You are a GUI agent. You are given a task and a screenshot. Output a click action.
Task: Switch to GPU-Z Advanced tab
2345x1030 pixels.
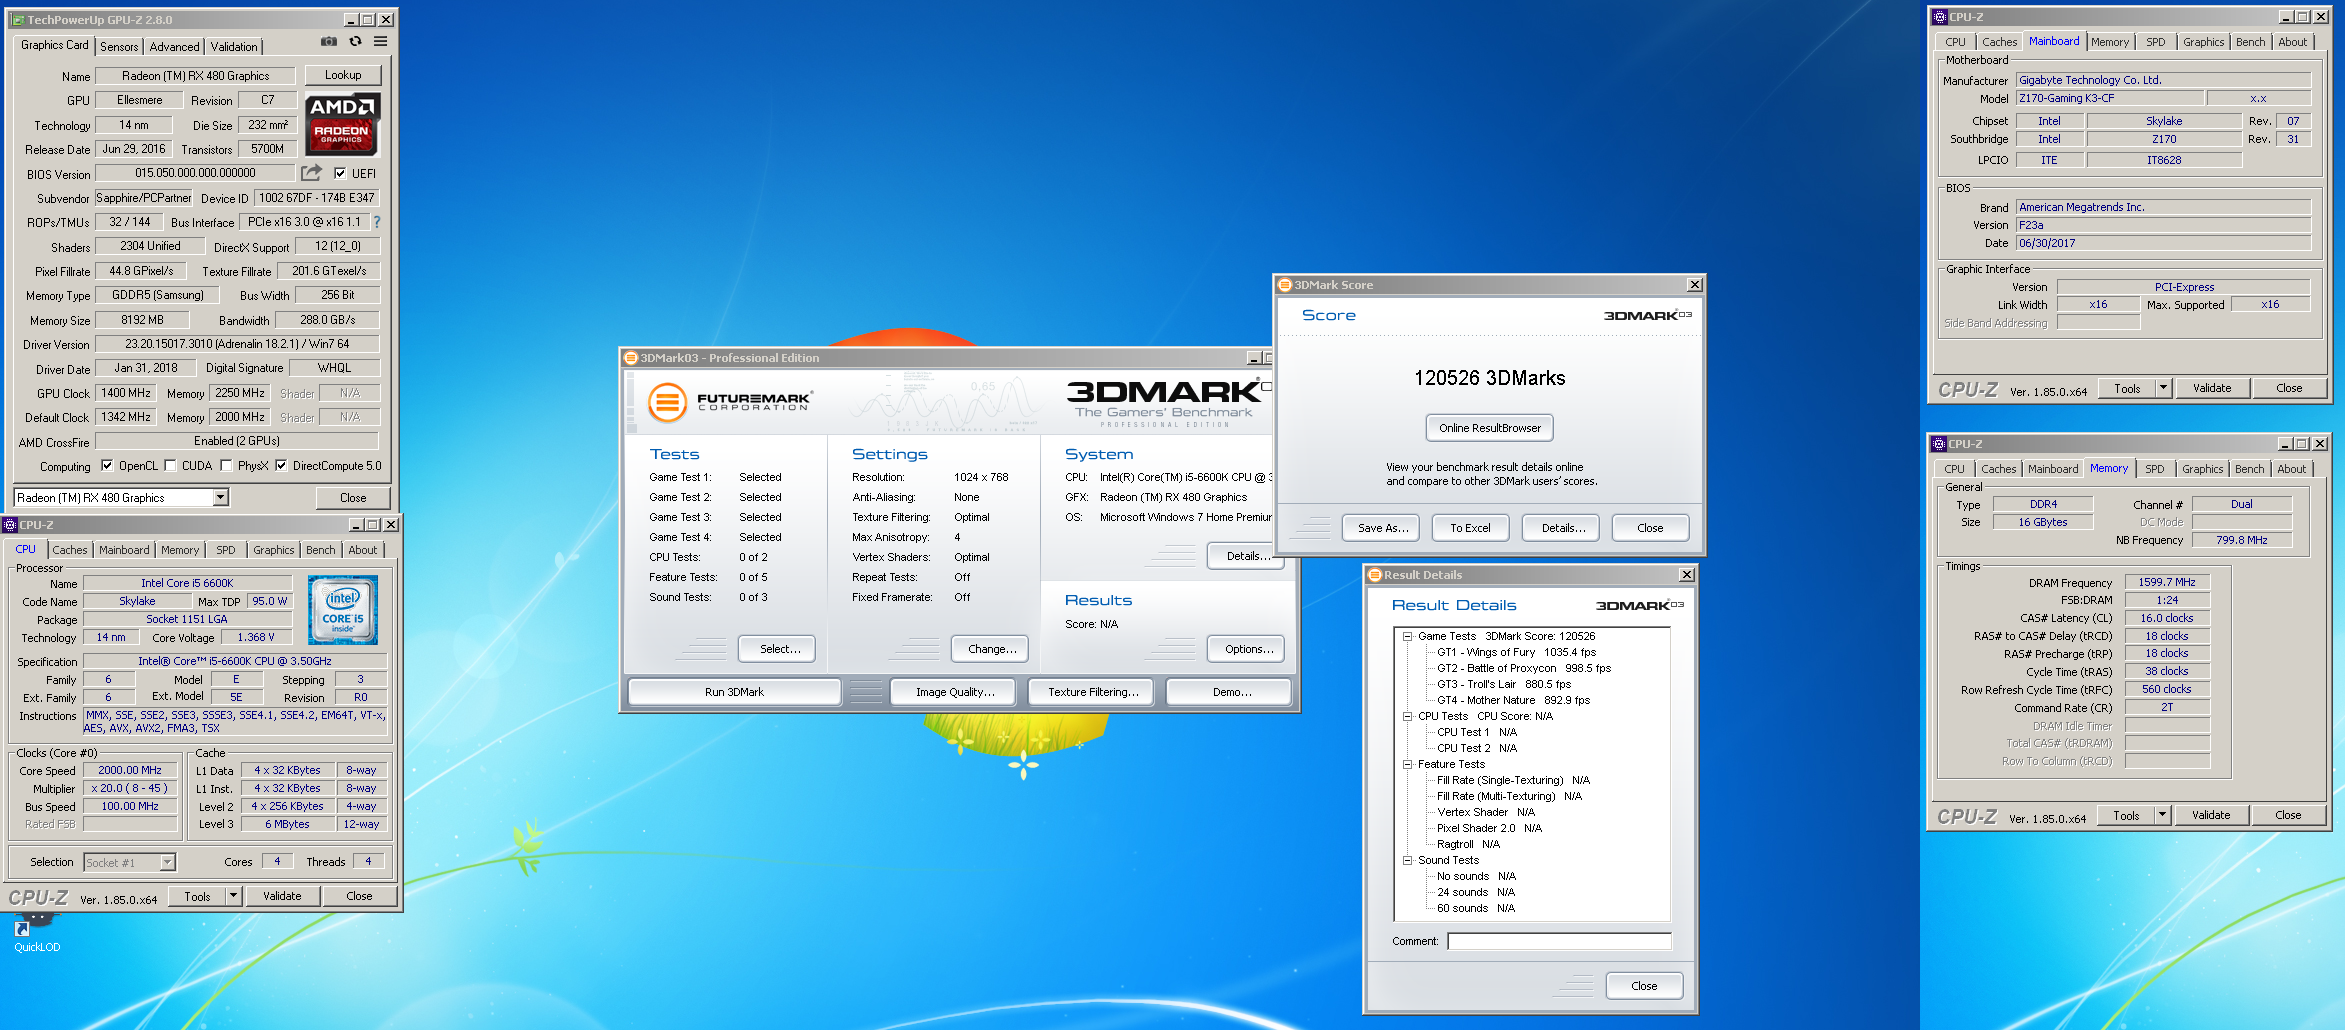click(174, 47)
